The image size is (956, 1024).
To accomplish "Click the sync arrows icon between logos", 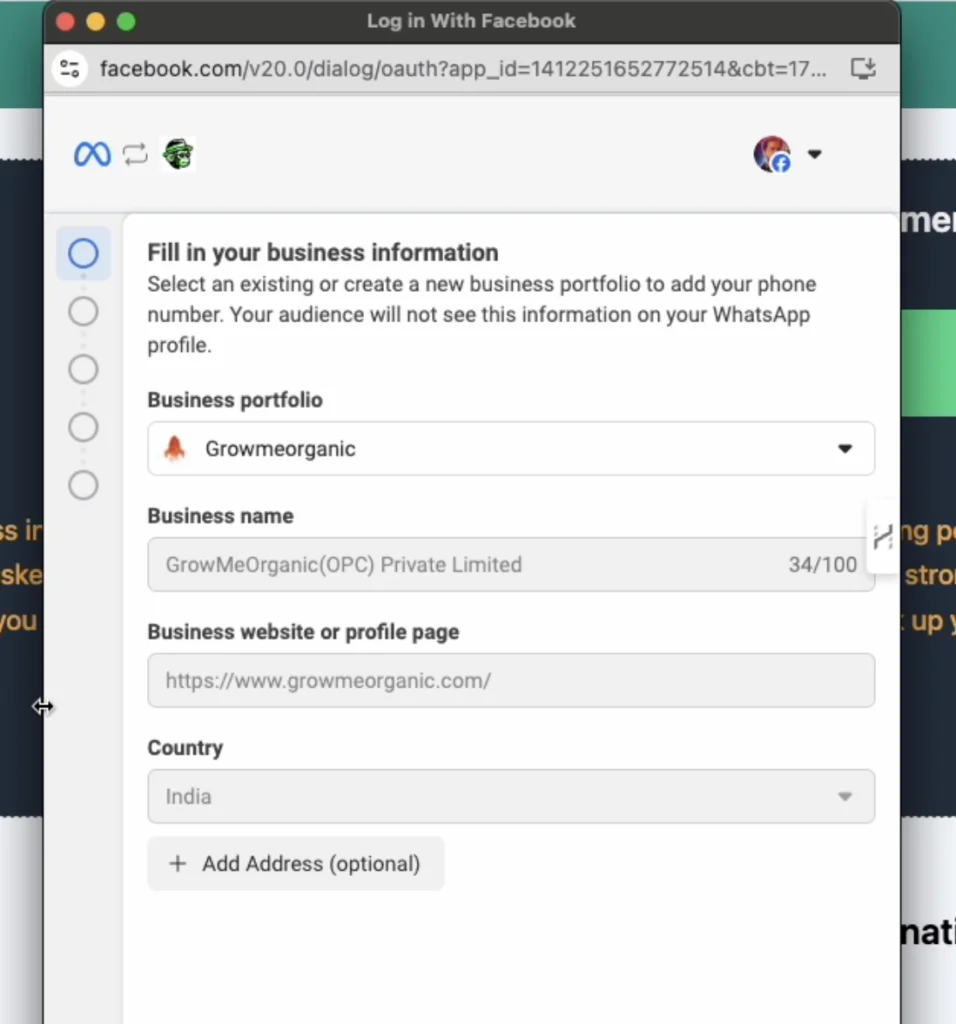I will point(135,155).
